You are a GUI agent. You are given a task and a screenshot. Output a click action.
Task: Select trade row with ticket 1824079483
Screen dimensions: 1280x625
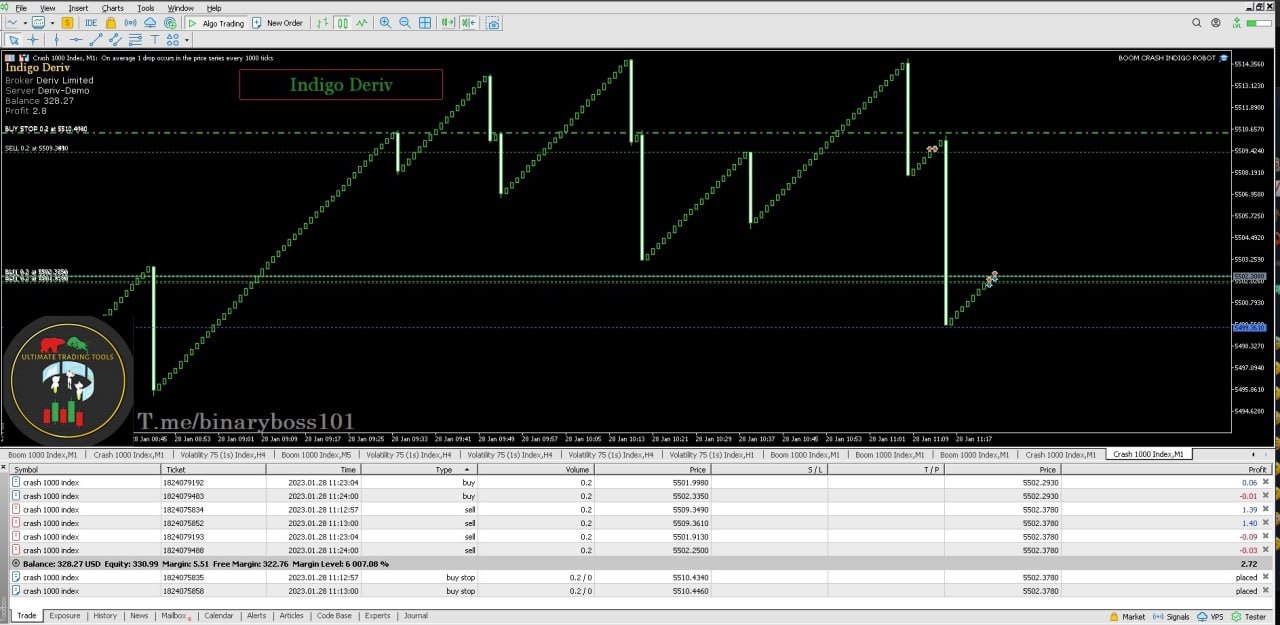[640, 496]
